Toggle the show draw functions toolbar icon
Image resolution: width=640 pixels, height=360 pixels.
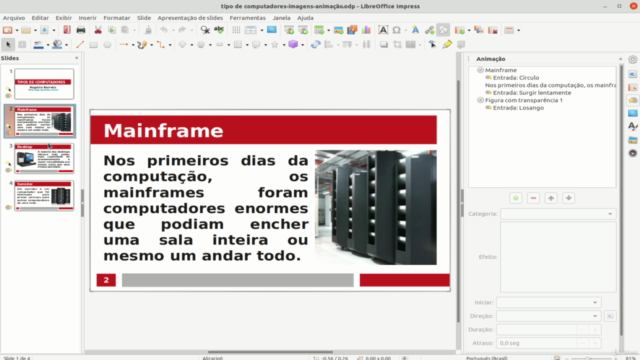click(x=443, y=30)
